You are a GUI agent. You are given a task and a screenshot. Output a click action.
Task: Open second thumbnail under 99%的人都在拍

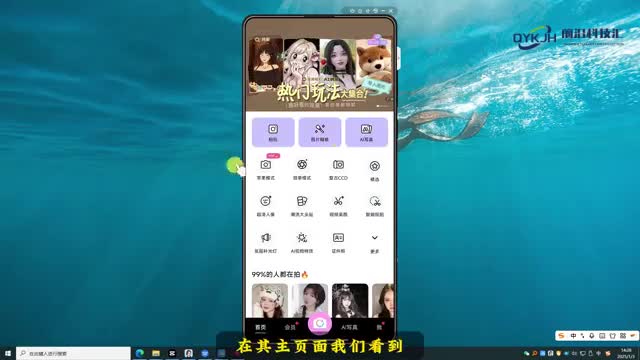point(310,300)
